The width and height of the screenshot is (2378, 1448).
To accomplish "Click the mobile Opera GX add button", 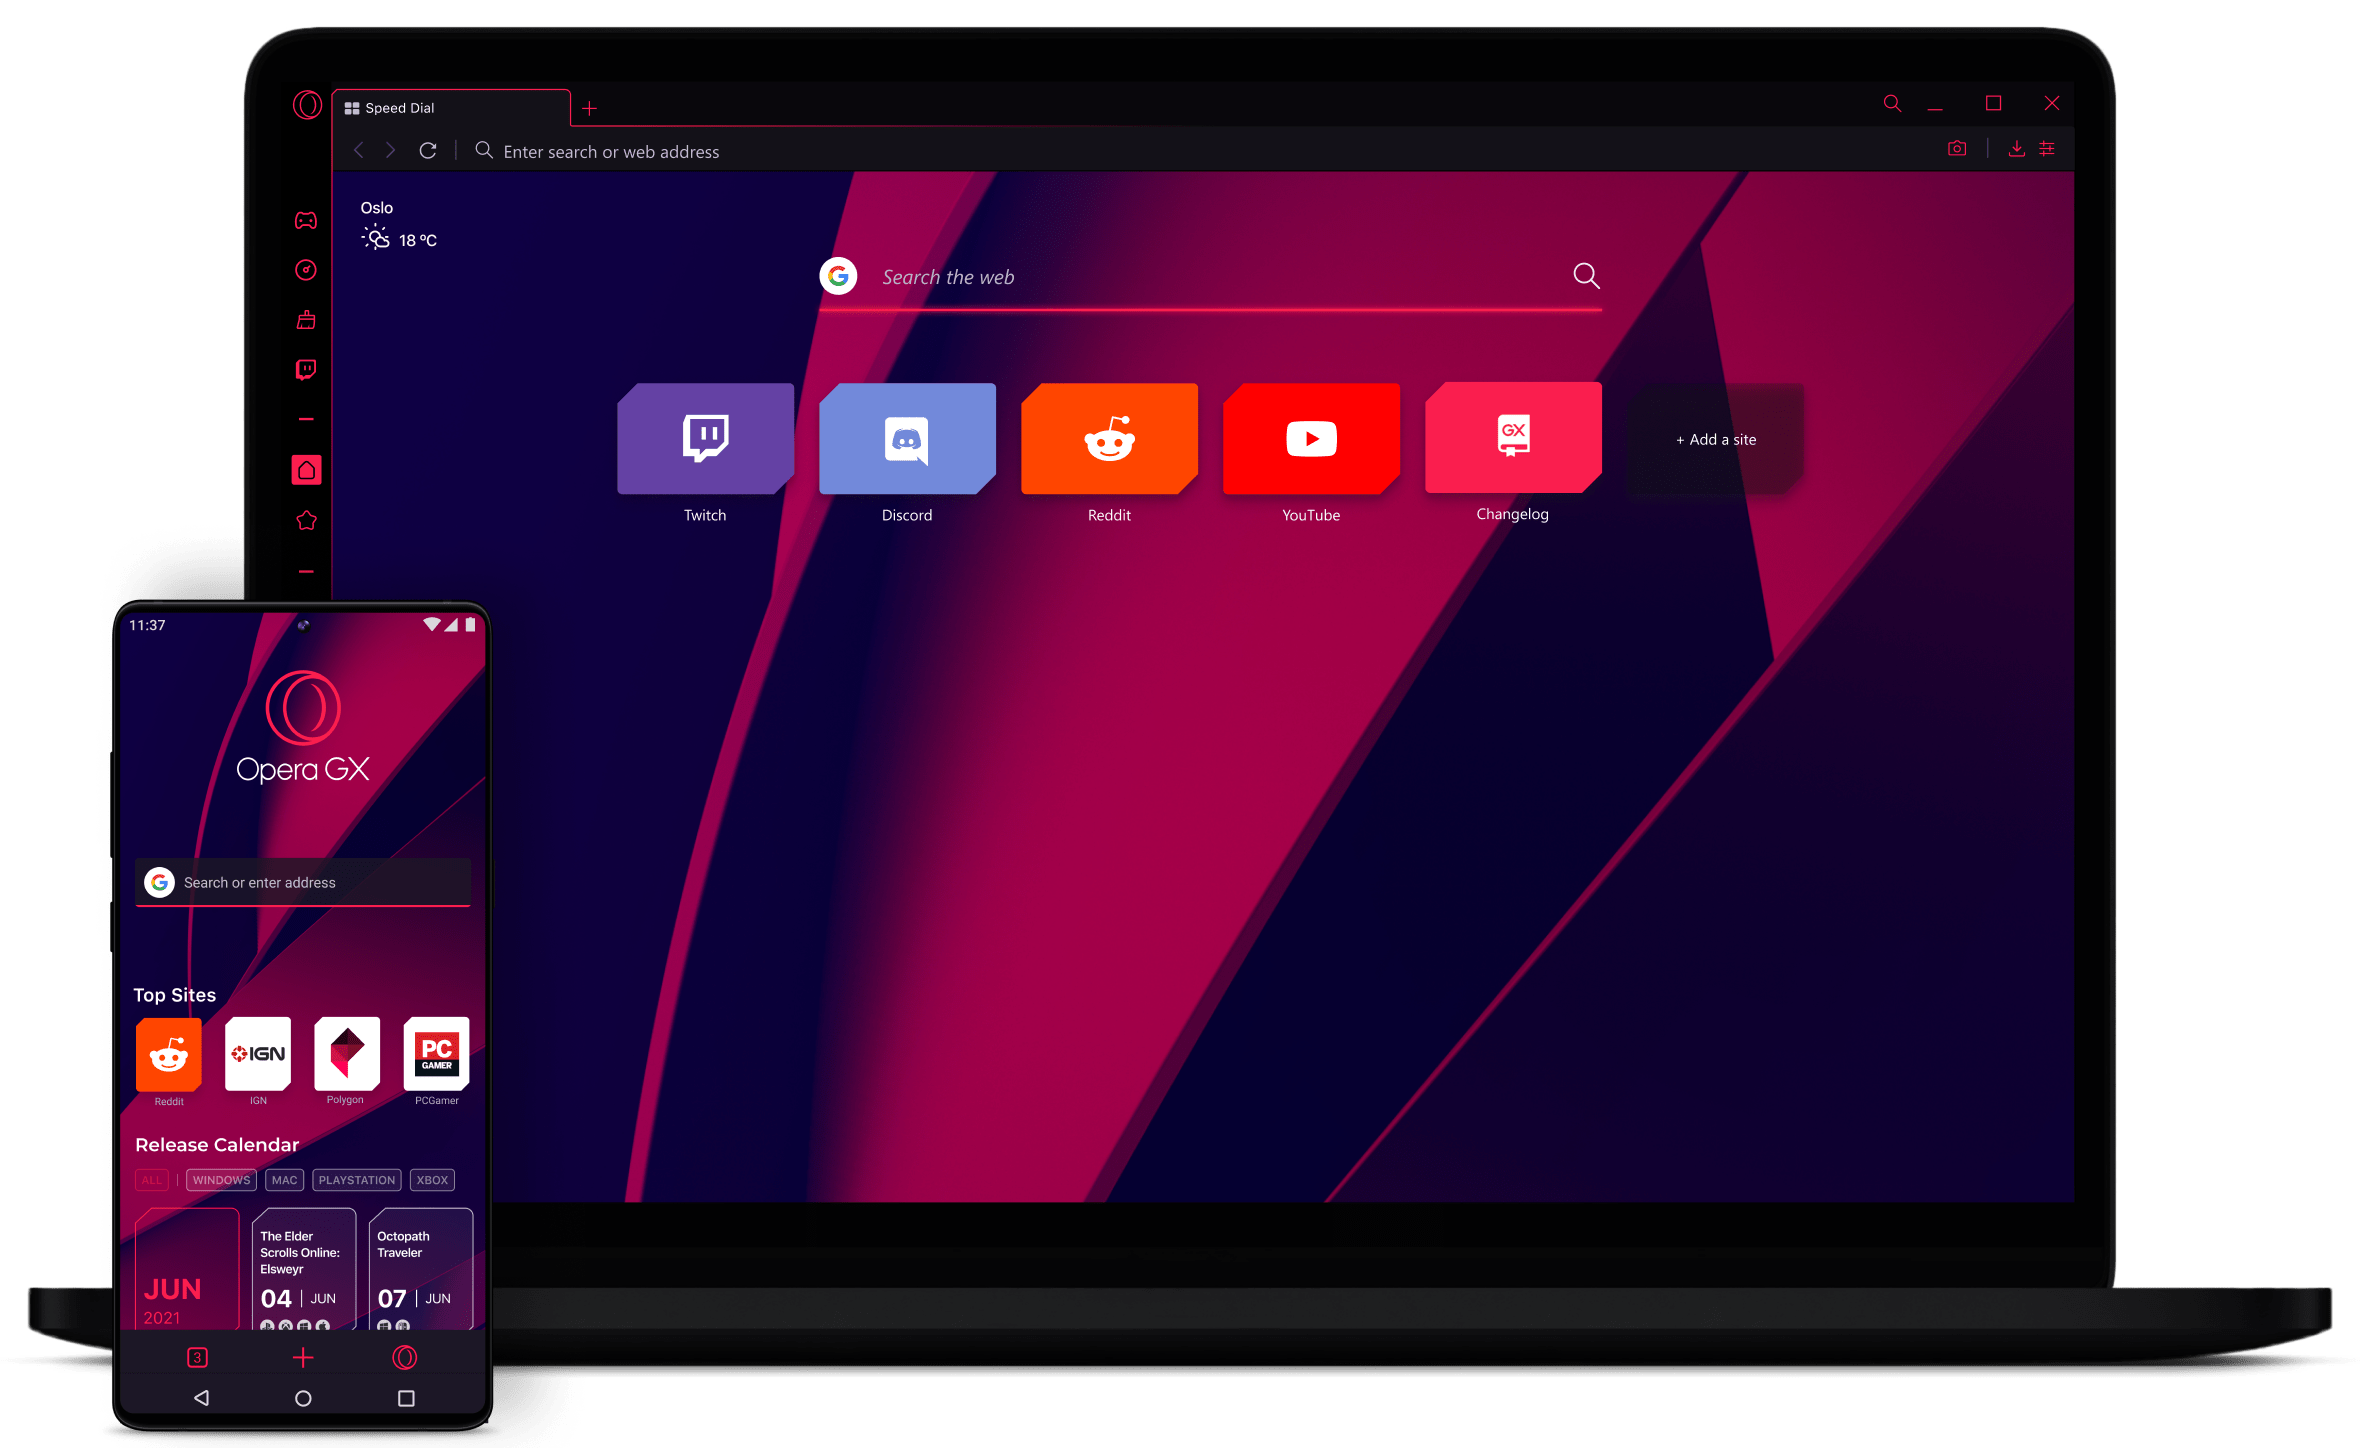I will click(301, 1358).
